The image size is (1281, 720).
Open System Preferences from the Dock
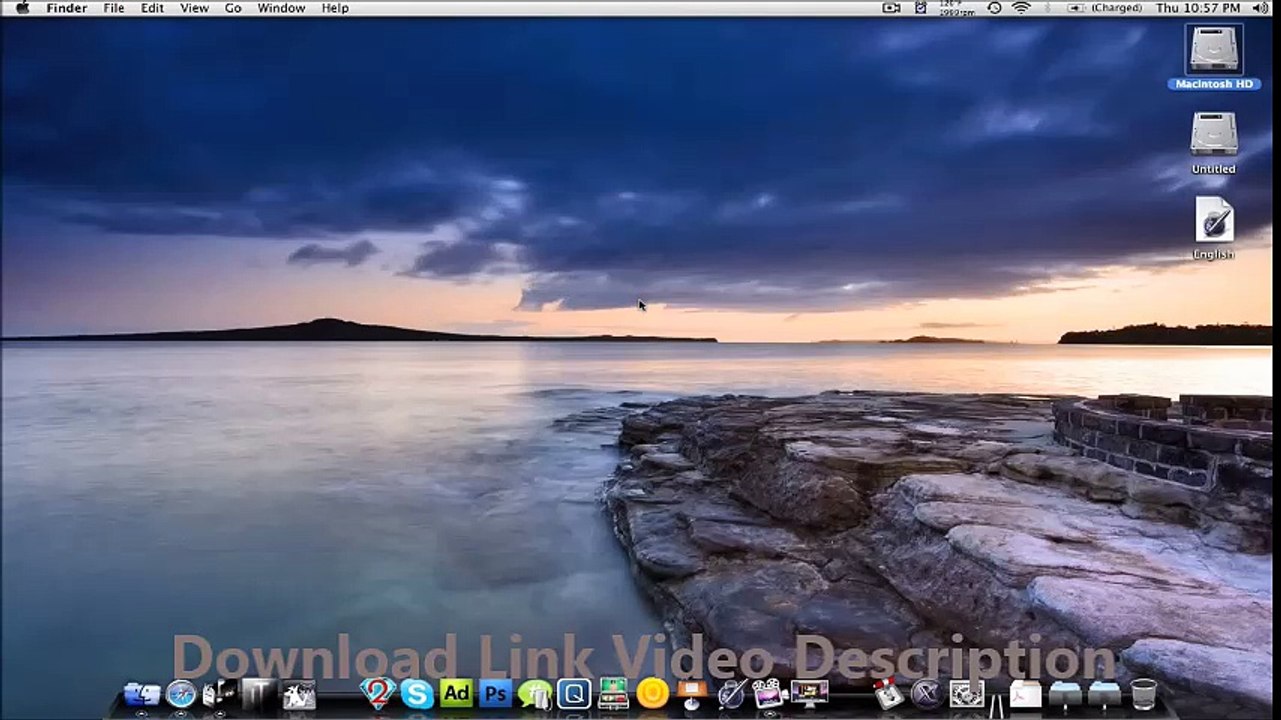coord(967,694)
